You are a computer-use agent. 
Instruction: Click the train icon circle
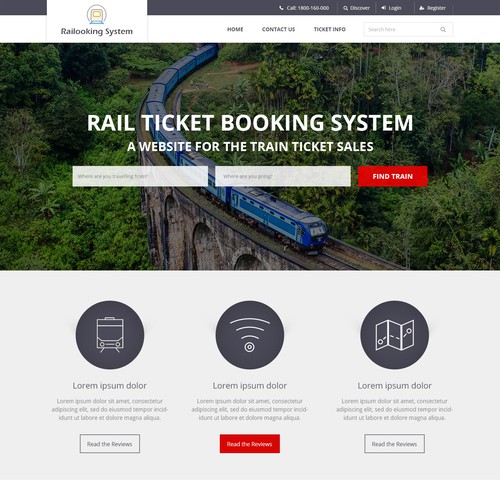point(110,335)
